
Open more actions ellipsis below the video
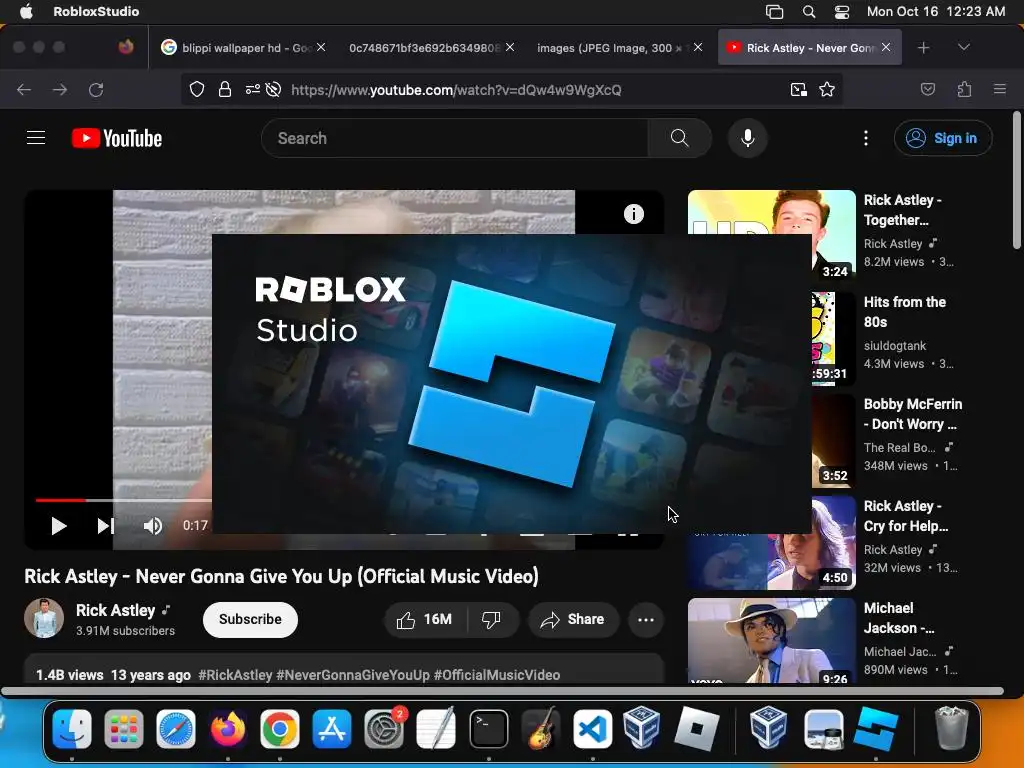tap(646, 620)
